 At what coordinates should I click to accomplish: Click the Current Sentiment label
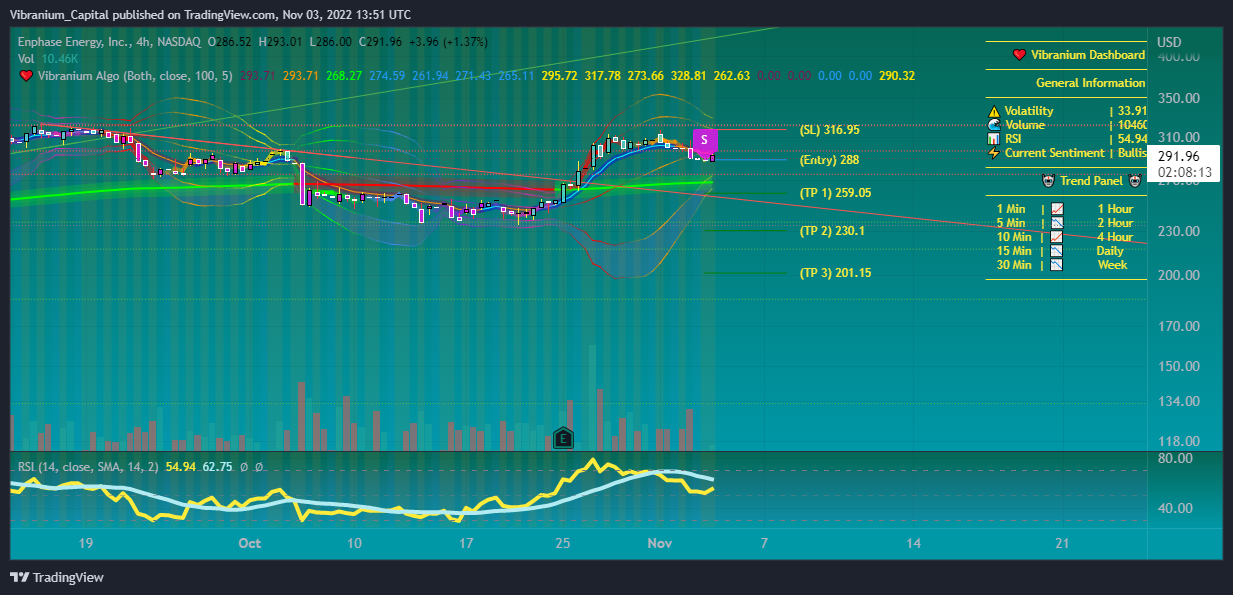click(x=1053, y=153)
